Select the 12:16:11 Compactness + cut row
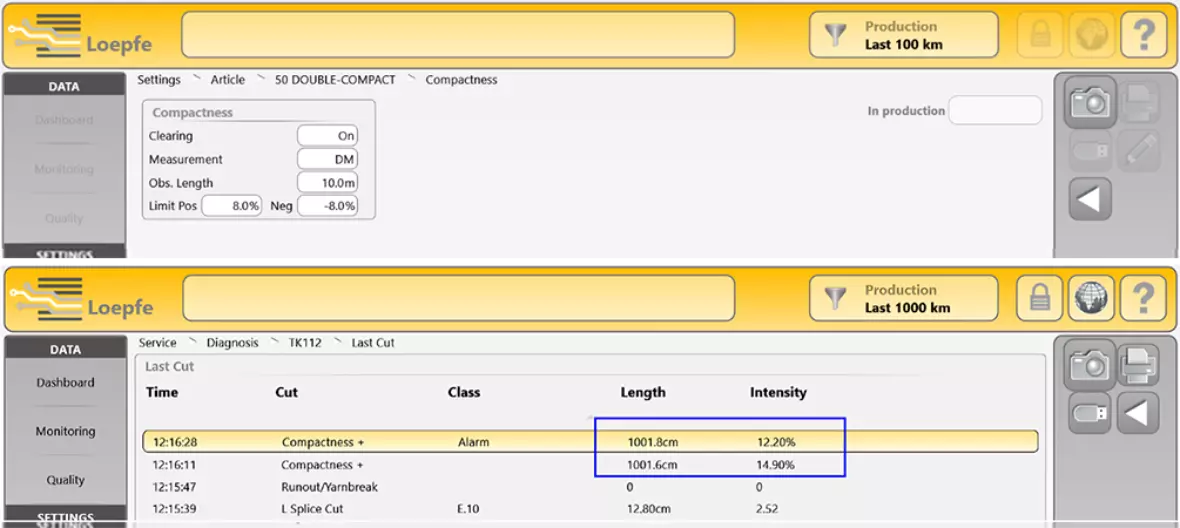Image resolution: width=1180 pixels, height=528 pixels. [x=590, y=465]
